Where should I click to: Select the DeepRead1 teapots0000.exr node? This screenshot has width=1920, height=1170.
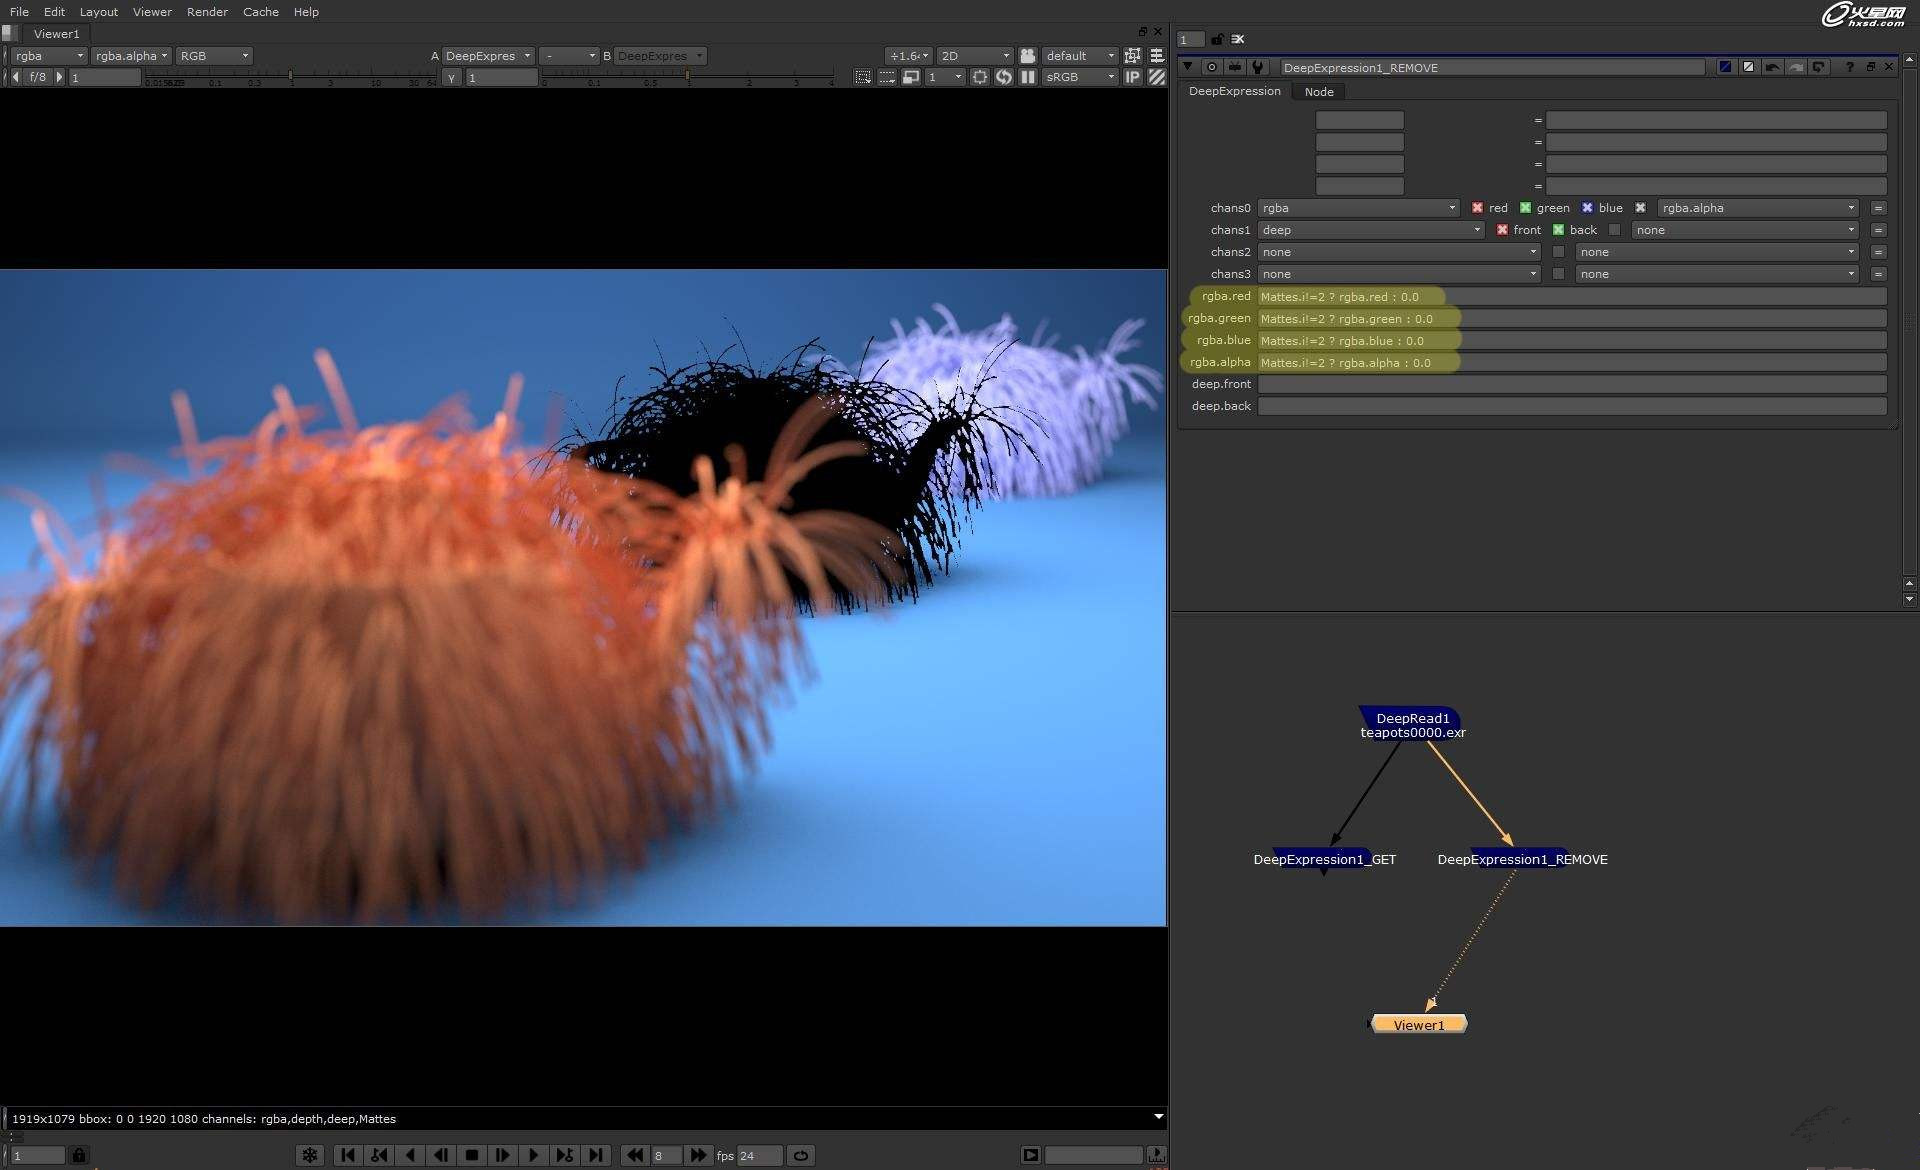(1412, 725)
